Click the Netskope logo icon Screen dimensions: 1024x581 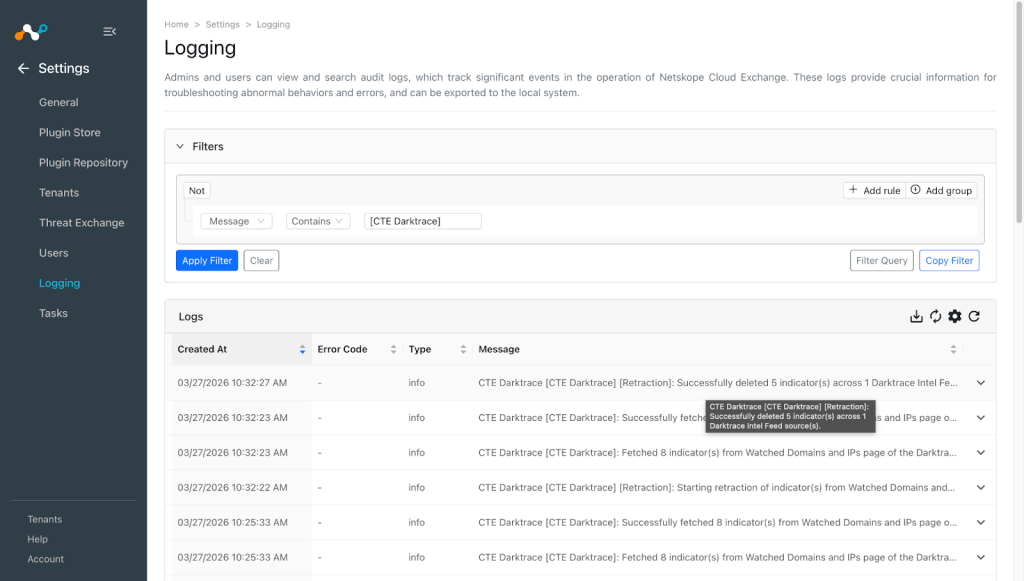click(x=31, y=31)
